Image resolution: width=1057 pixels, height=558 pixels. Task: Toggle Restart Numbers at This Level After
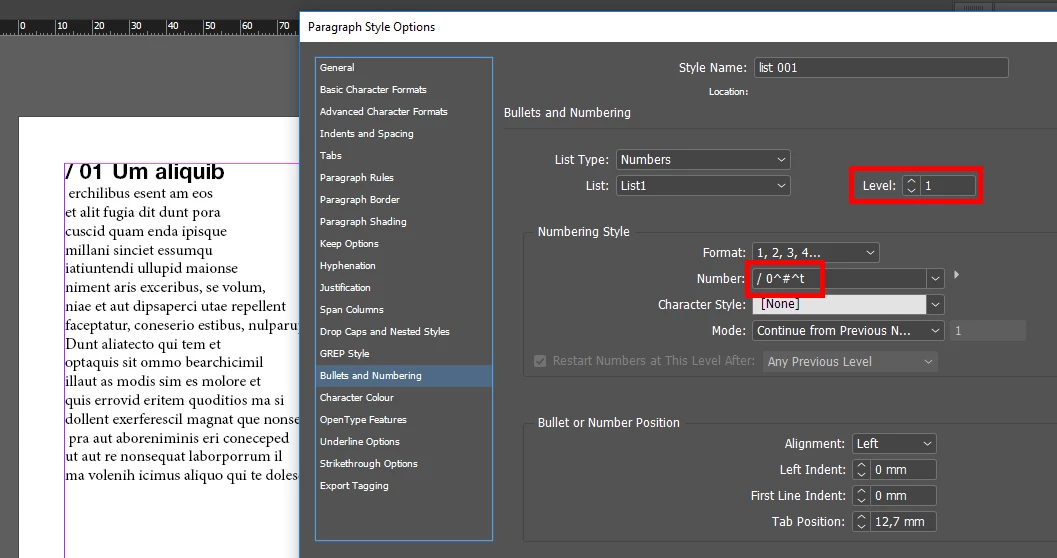(x=540, y=361)
